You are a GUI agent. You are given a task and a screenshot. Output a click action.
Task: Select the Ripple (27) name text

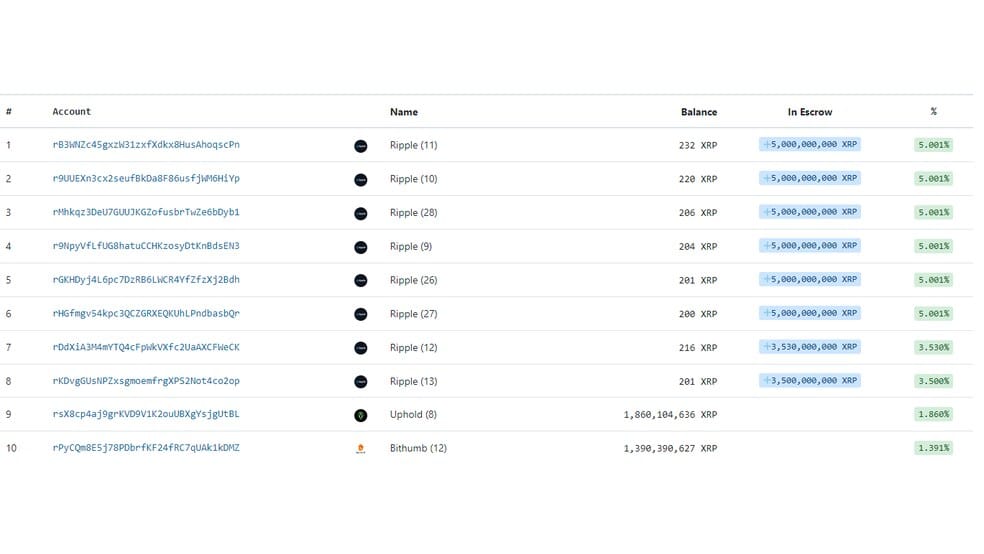click(x=414, y=314)
